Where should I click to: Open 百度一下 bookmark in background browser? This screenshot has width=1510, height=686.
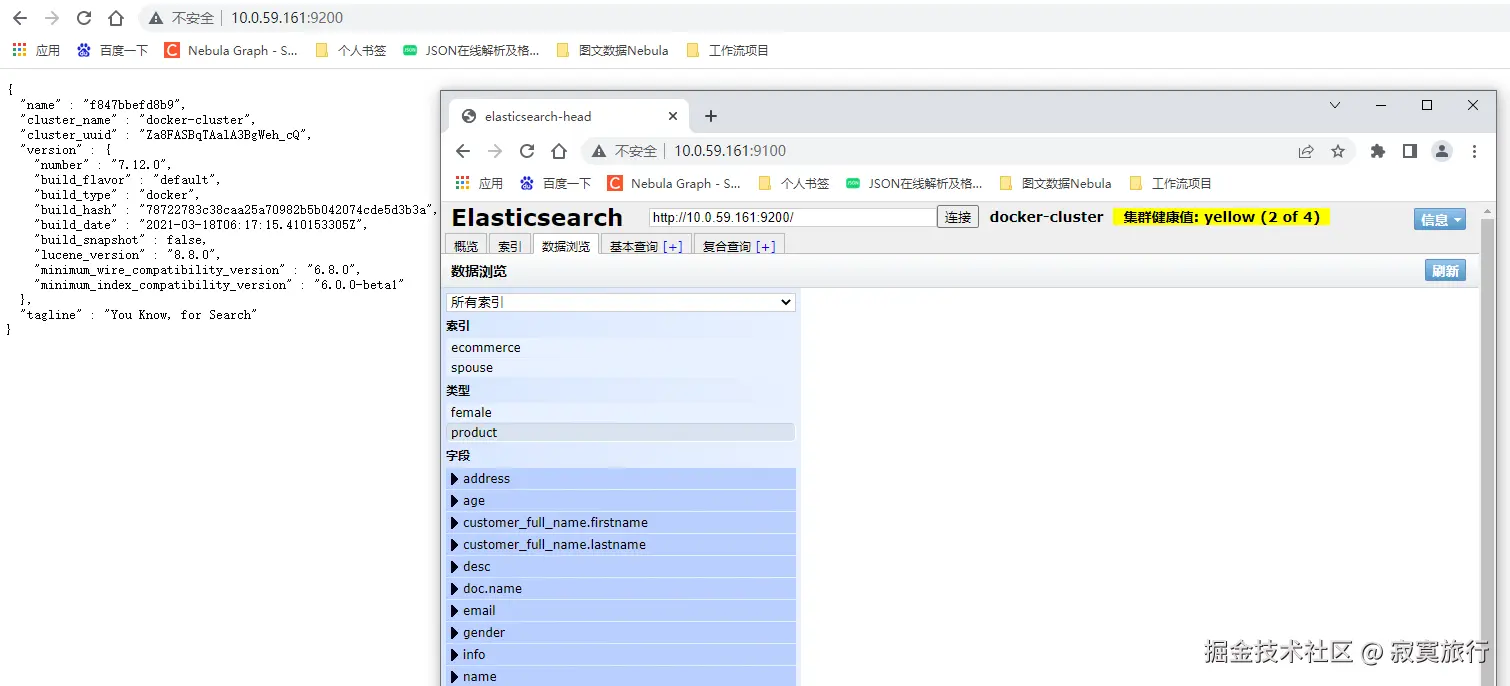point(112,50)
